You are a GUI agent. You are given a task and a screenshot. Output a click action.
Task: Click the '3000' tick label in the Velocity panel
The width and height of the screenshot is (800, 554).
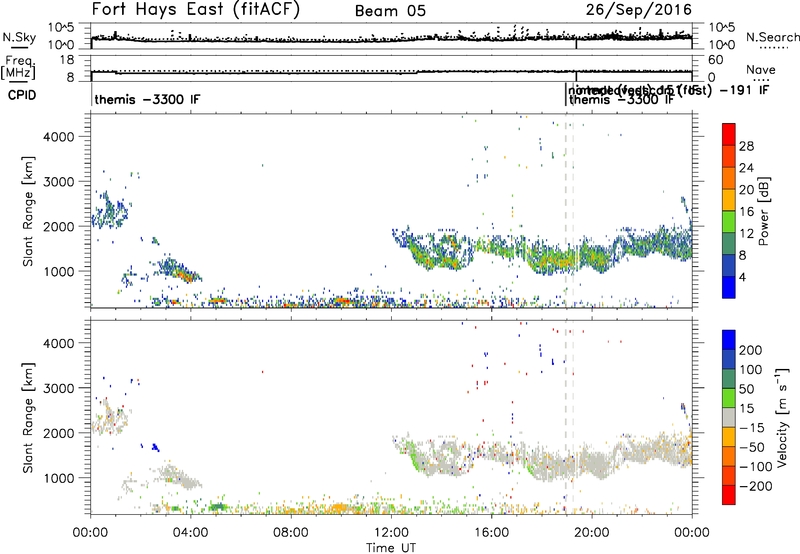coord(58,388)
